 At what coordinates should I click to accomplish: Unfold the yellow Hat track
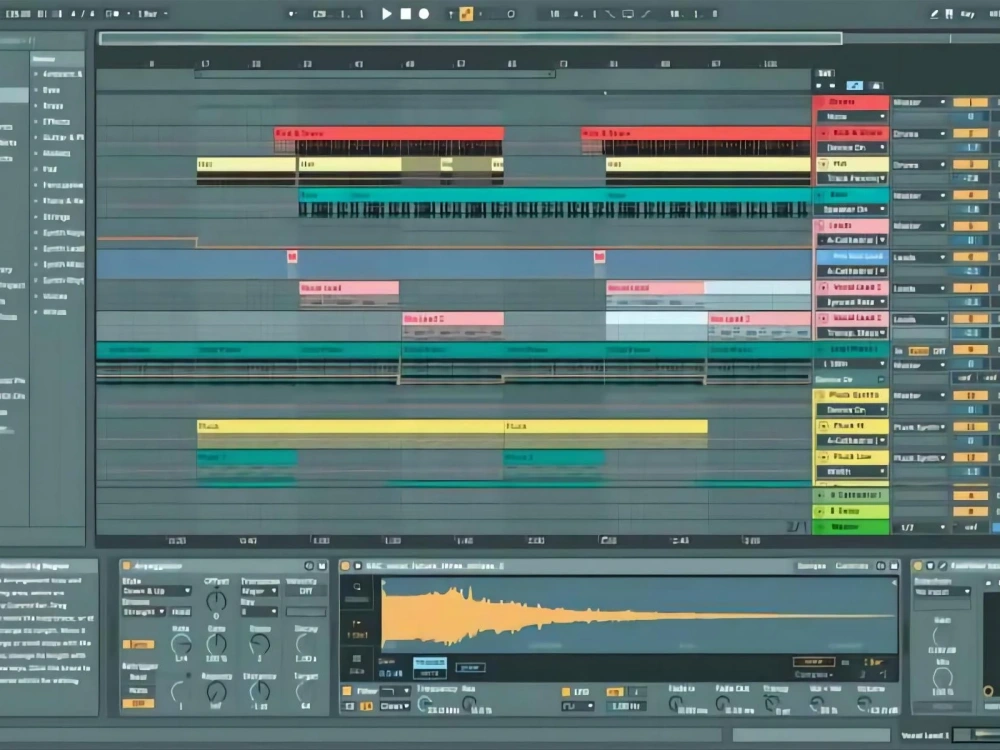(x=823, y=164)
